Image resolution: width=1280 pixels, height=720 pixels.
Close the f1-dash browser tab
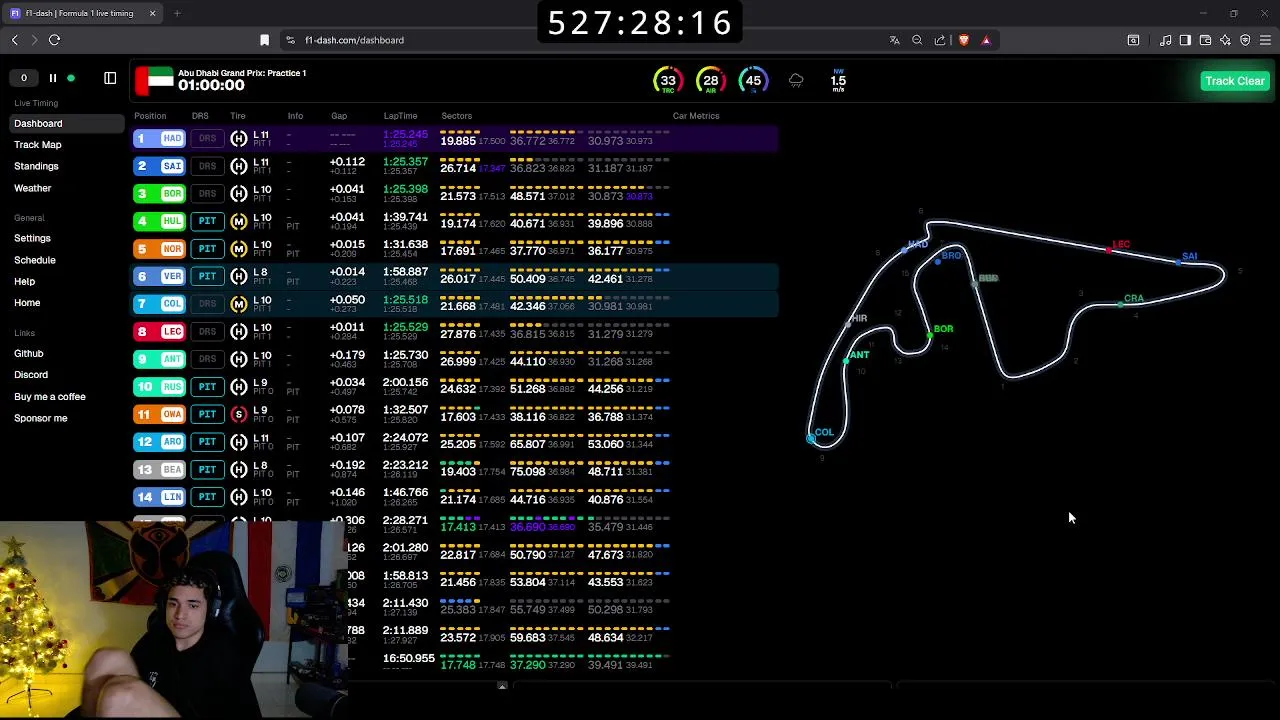152,13
